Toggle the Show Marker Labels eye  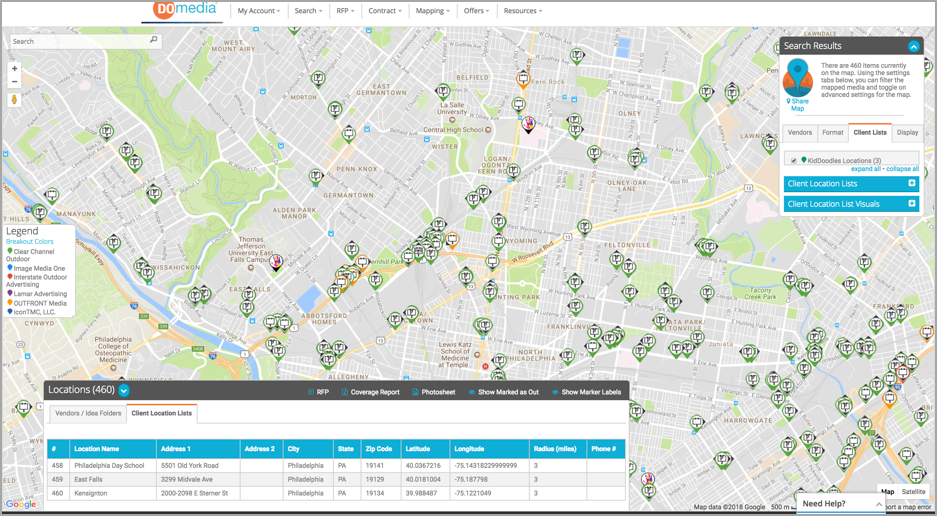click(555, 392)
